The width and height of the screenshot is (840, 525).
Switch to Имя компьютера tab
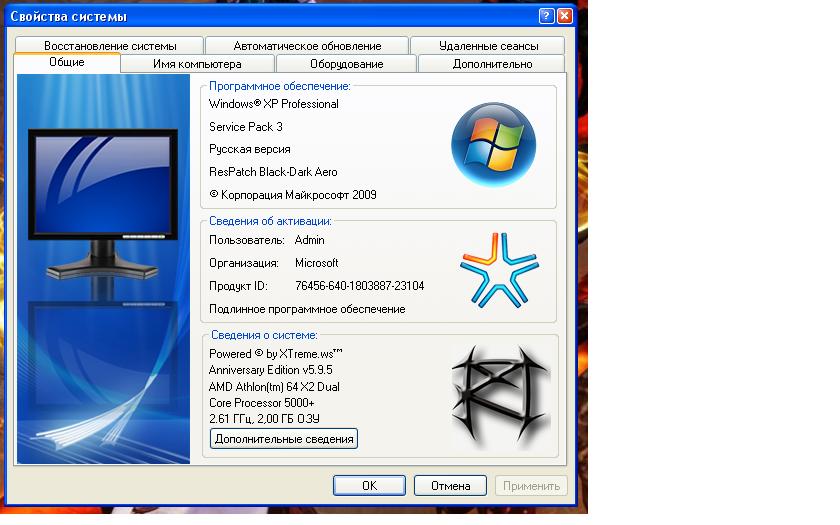(197, 64)
